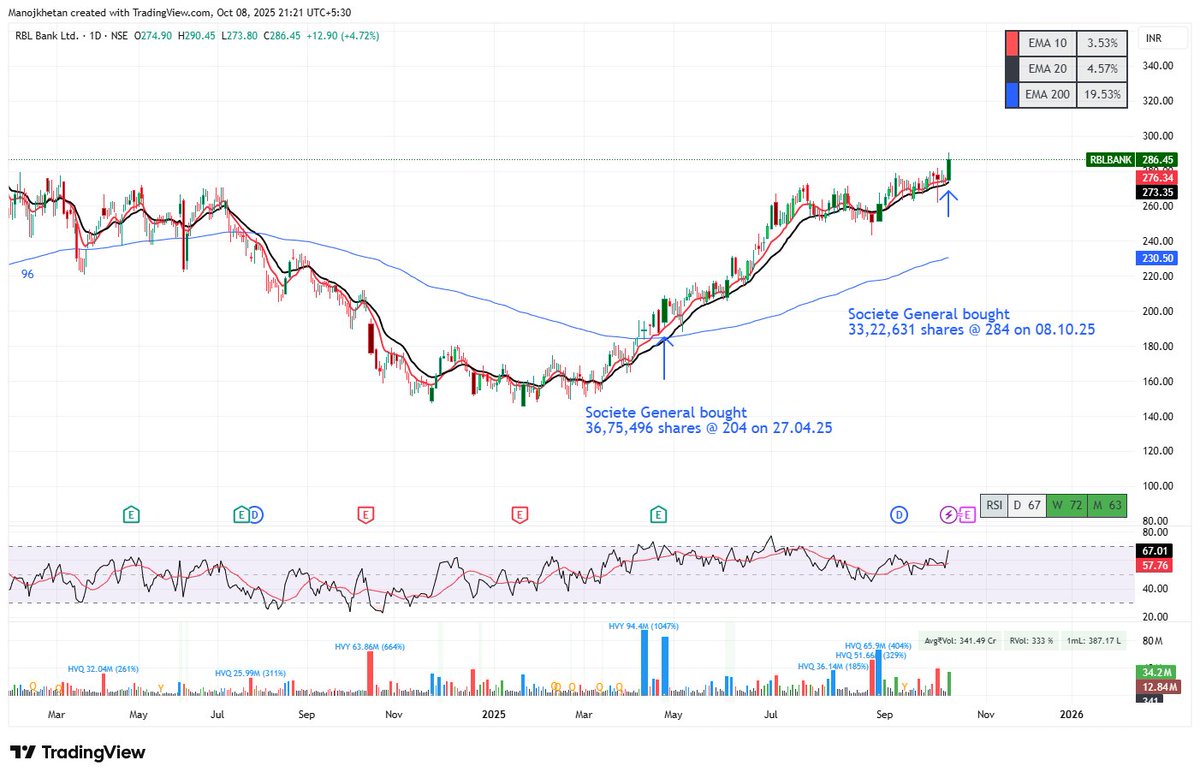The width and height of the screenshot is (1200, 778).
Task: Click the red earnings marker near January 2025
Action: click(x=519, y=515)
